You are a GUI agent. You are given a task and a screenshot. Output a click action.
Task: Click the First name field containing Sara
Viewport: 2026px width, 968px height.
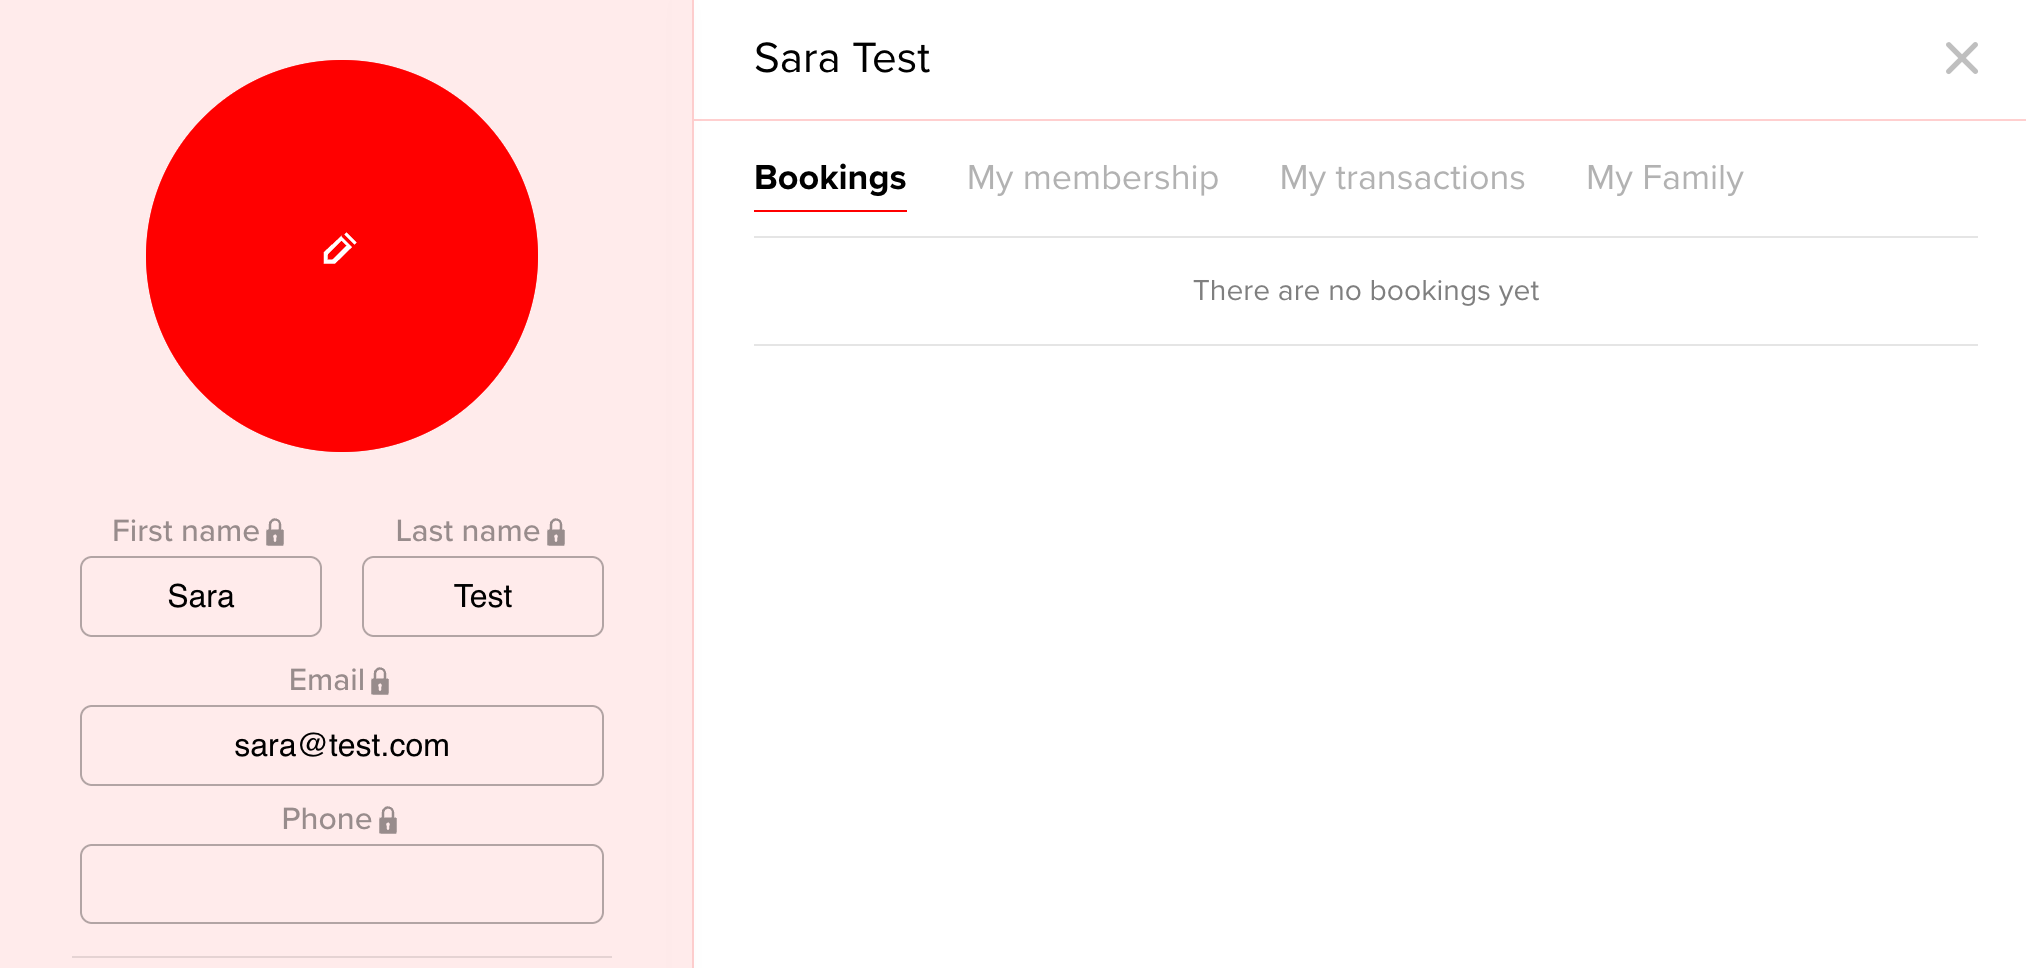(x=201, y=596)
